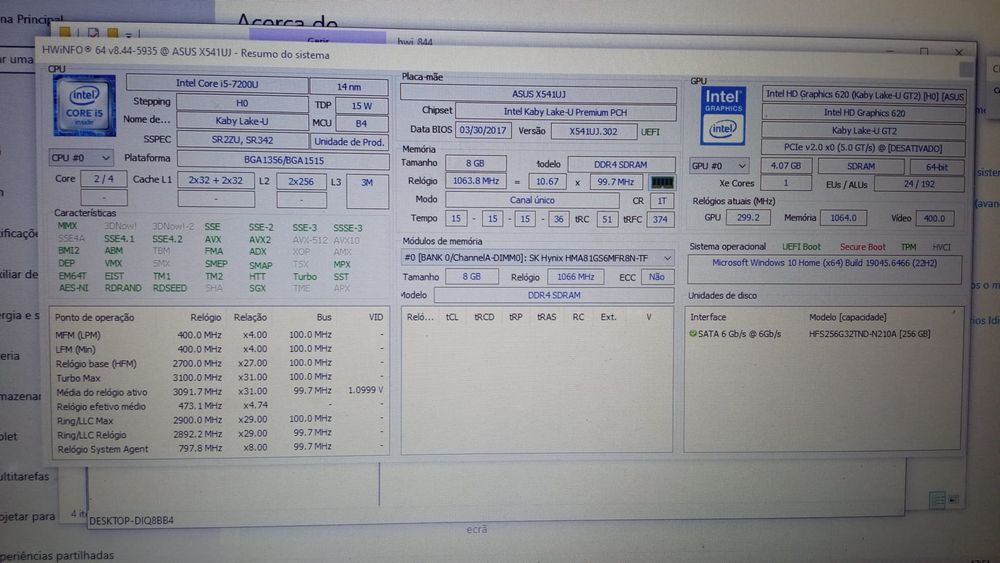Click the Core count field 2 / 4
Image resolution: width=1000 pixels, height=563 pixels.
tap(103, 179)
